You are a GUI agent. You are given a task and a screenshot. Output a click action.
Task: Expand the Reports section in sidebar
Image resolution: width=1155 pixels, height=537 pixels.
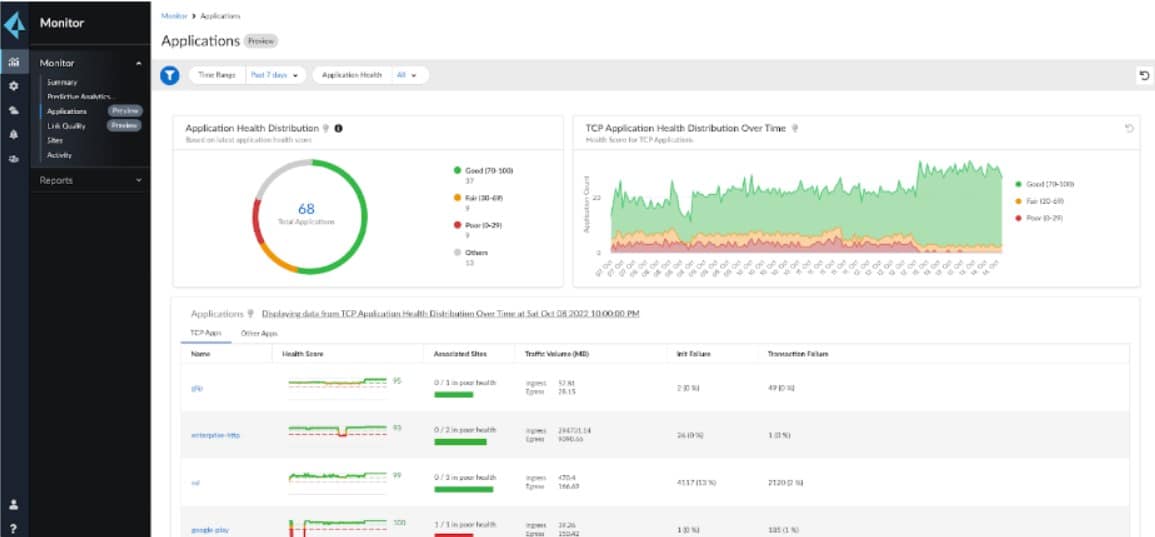click(x=139, y=180)
